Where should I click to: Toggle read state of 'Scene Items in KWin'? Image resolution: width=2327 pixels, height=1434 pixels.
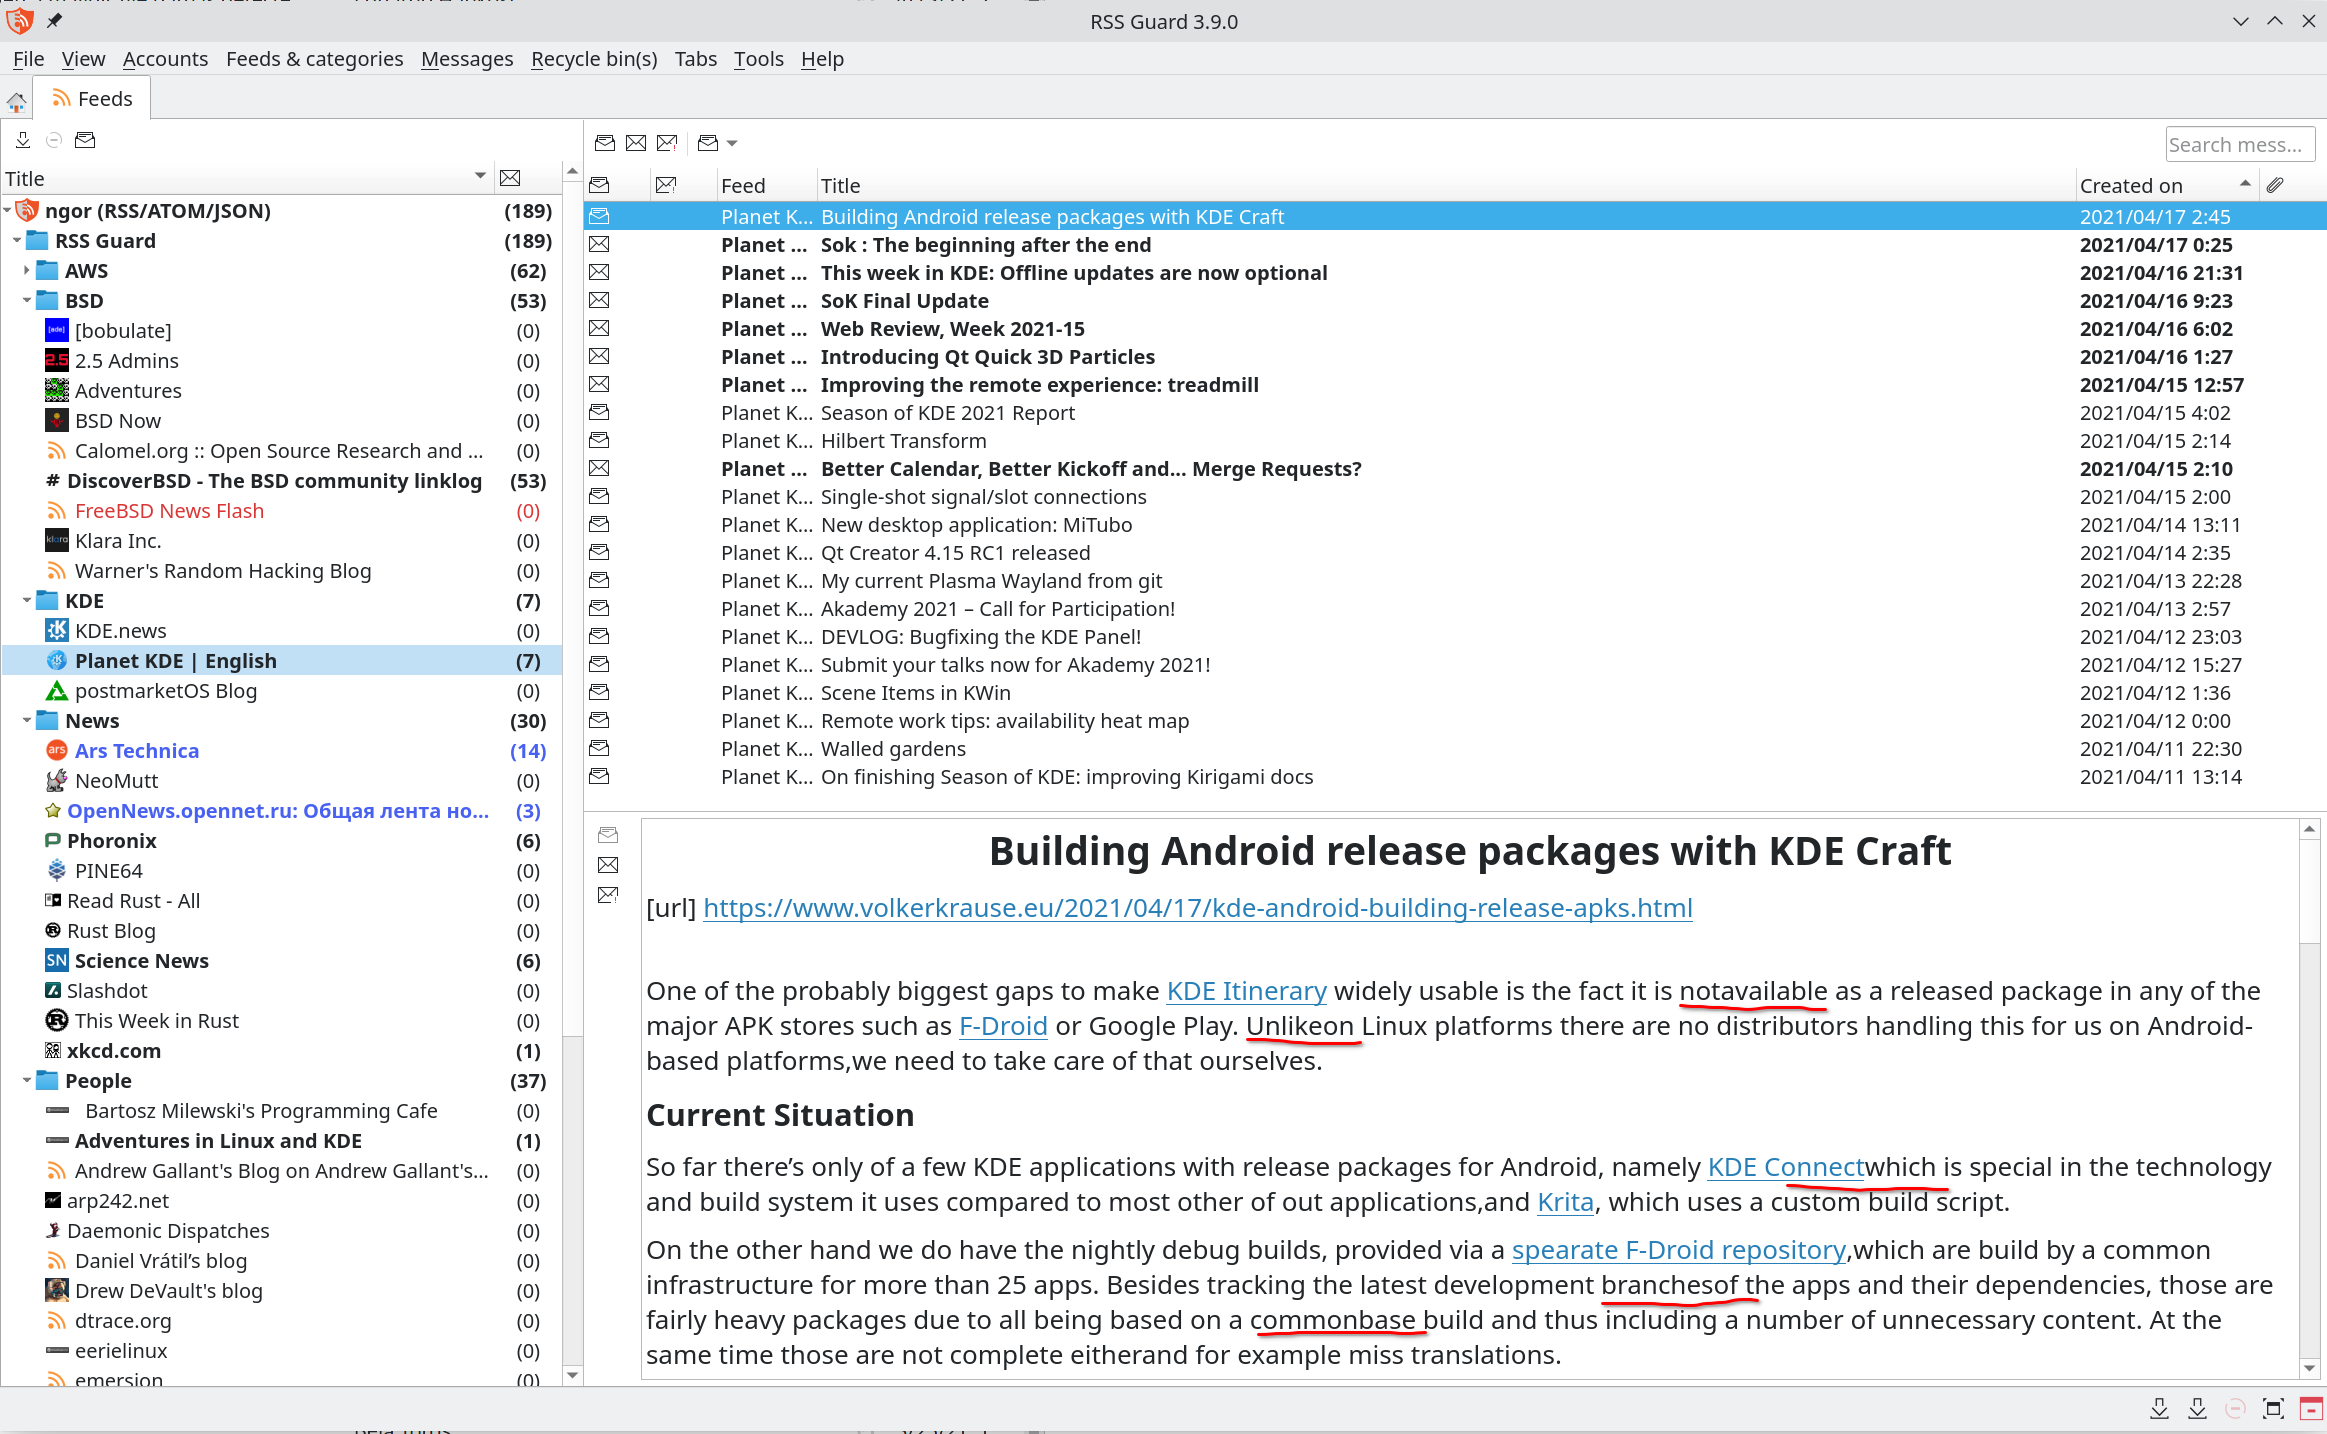tap(599, 692)
